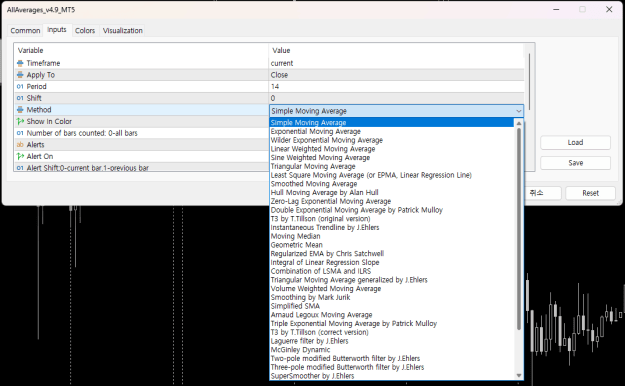
Task: Click the Load button
Action: coord(575,142)
